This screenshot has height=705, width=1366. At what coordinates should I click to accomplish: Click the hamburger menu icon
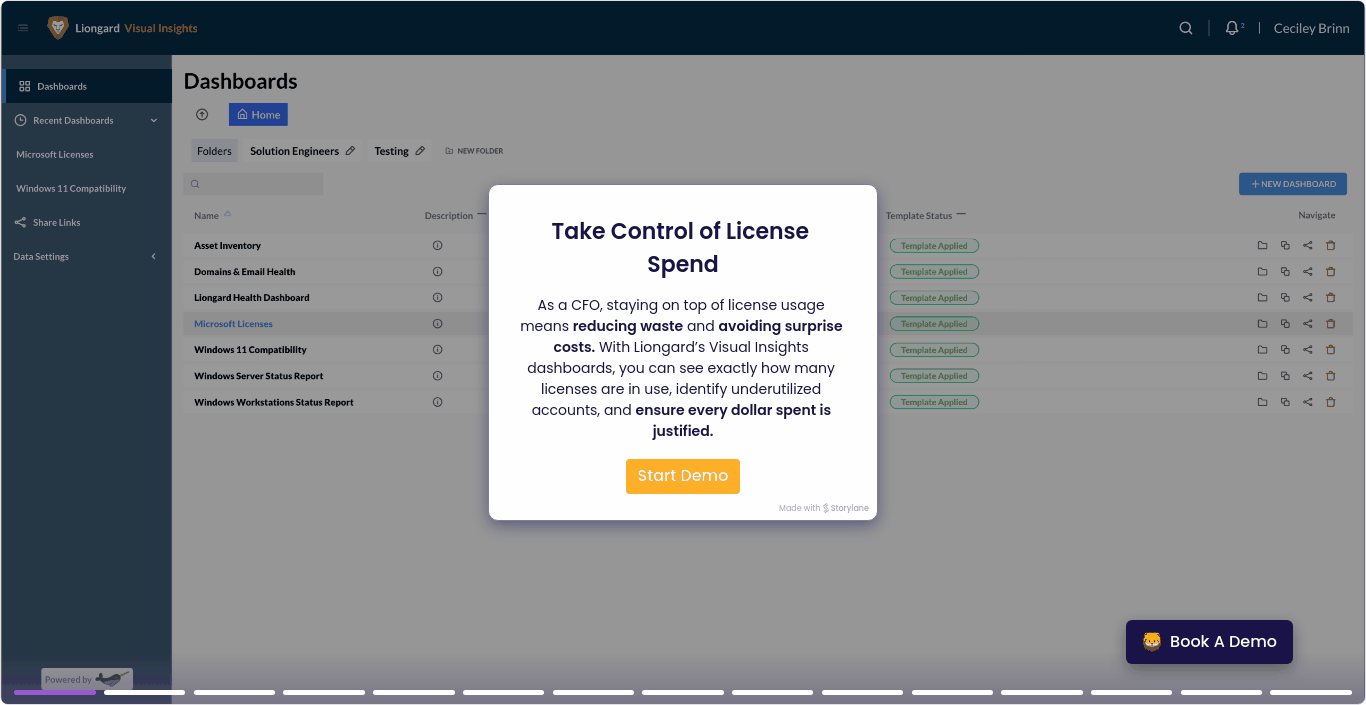[23, 28]
